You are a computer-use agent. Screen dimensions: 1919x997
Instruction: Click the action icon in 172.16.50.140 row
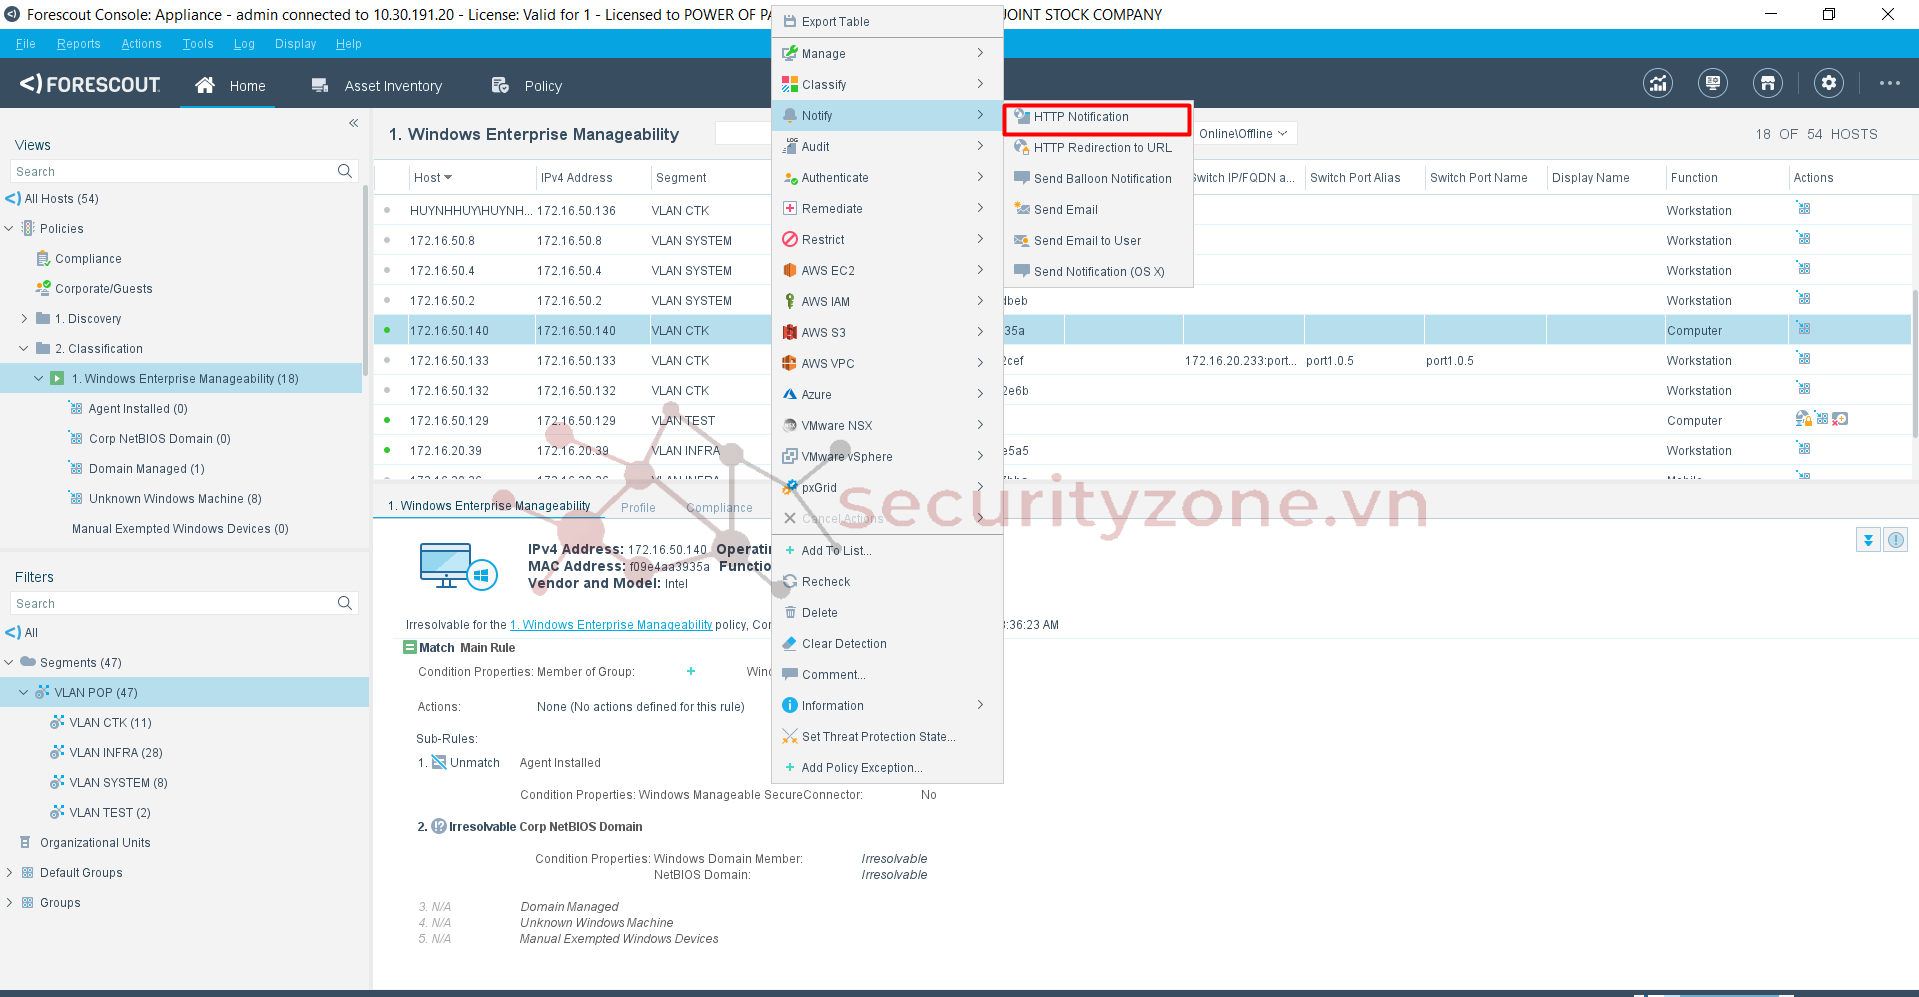point(1804,329)
